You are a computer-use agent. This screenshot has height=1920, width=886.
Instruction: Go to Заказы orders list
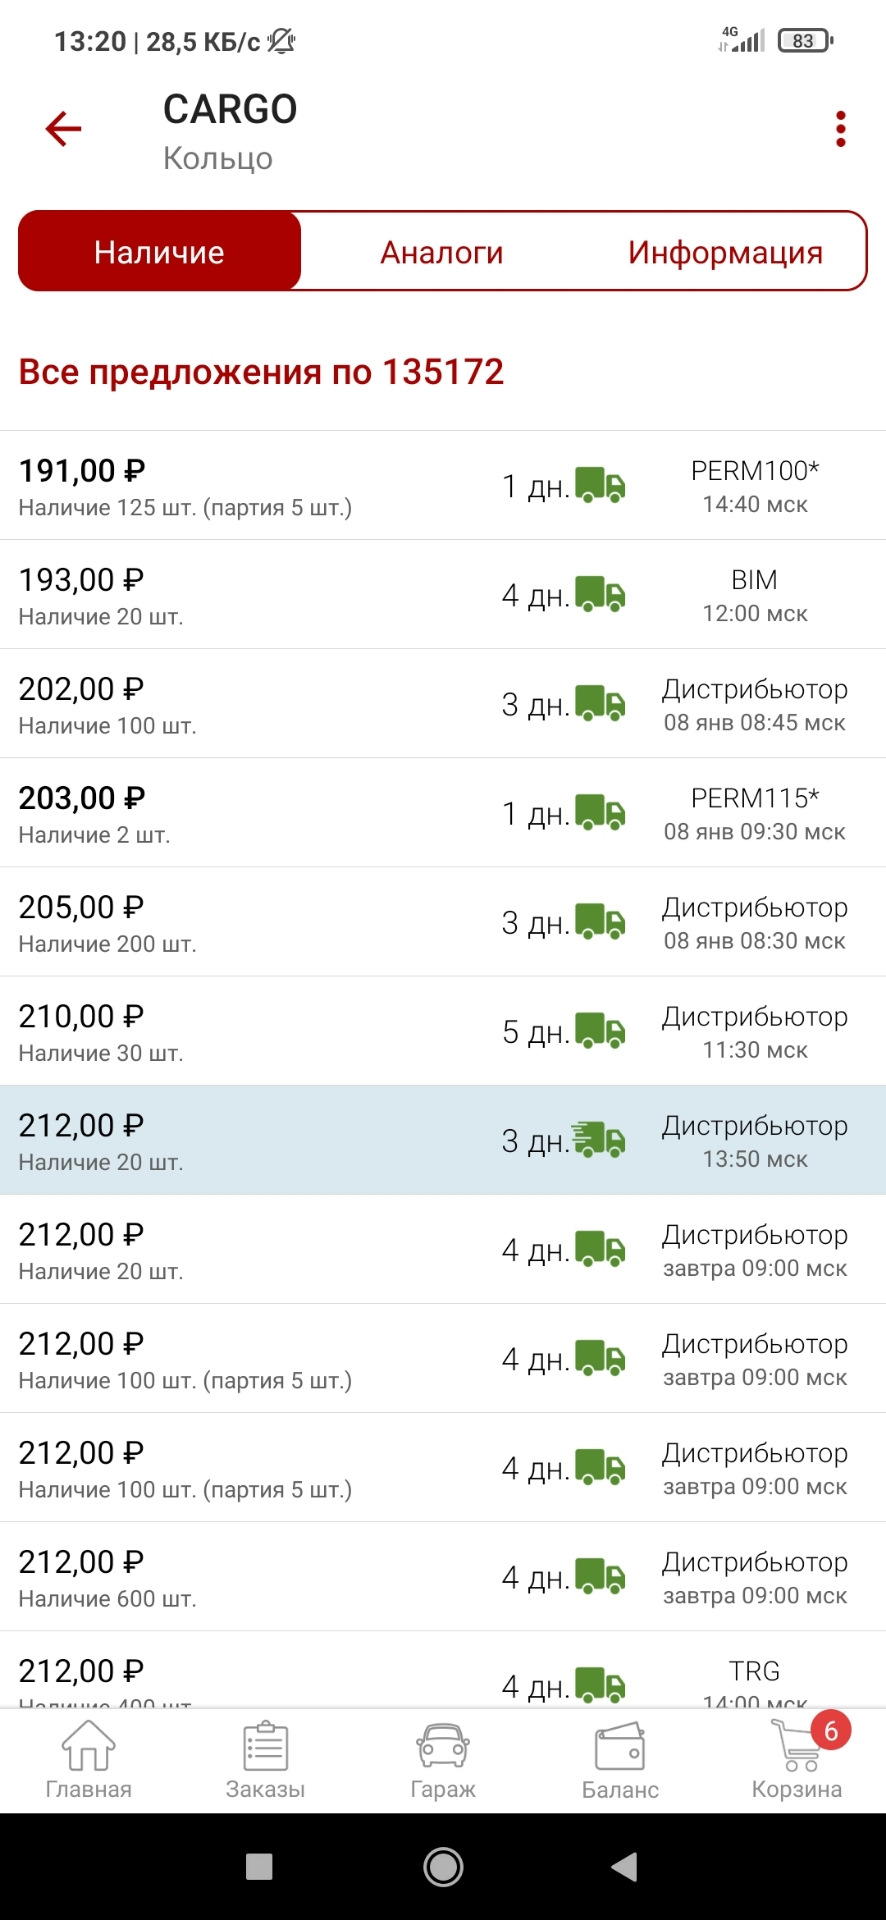click(x=265, y=1760)
